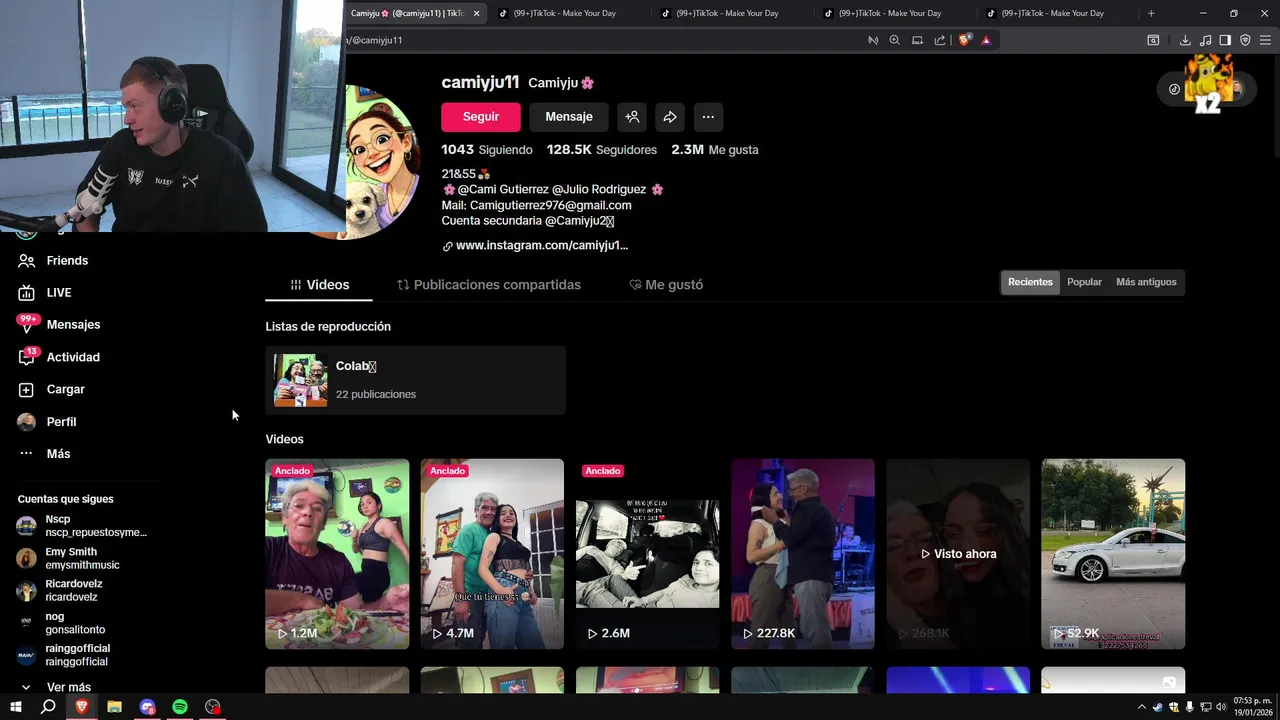Open followed account Emy Smith
Screen dimensions: 1280x720
[68, 558]
